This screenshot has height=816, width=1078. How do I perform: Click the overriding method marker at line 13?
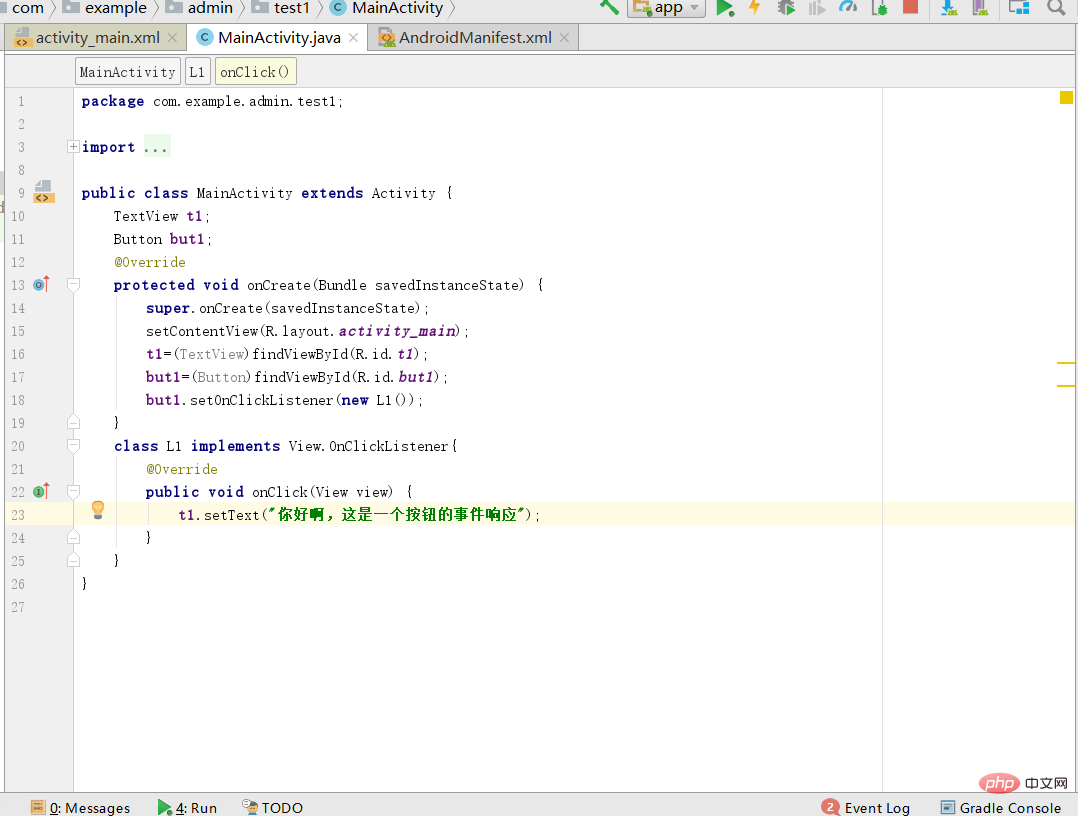pyautogui.click(x=41, y=284)
